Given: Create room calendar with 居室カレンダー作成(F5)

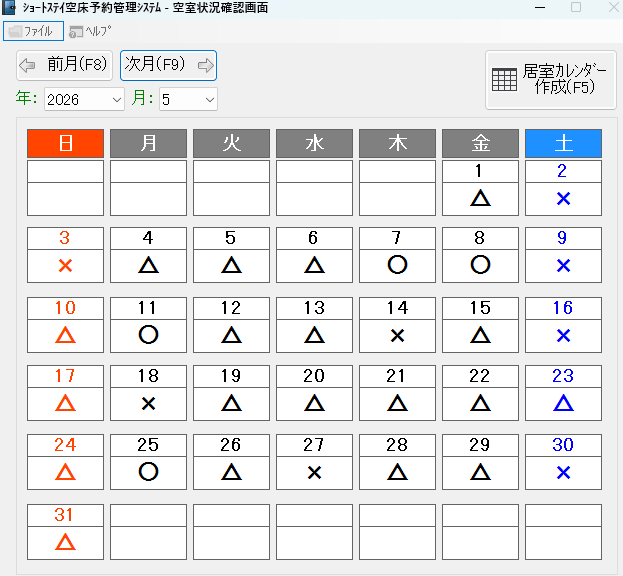Looking at the screenshot, I should pyautogui.click(x=550, y=79).
